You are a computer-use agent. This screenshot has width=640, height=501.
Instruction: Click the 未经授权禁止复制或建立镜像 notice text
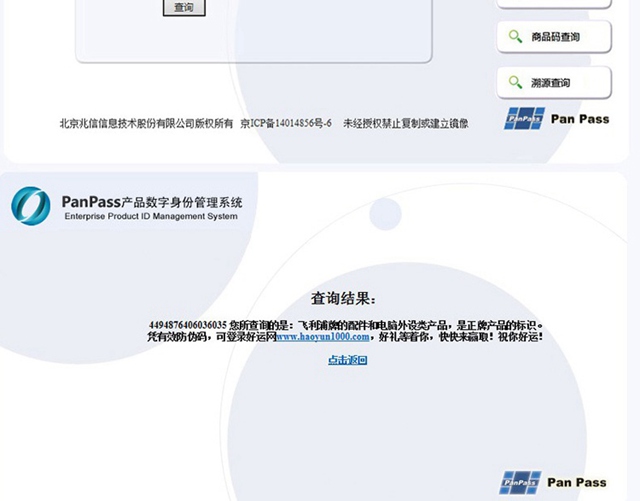point(405,124)
